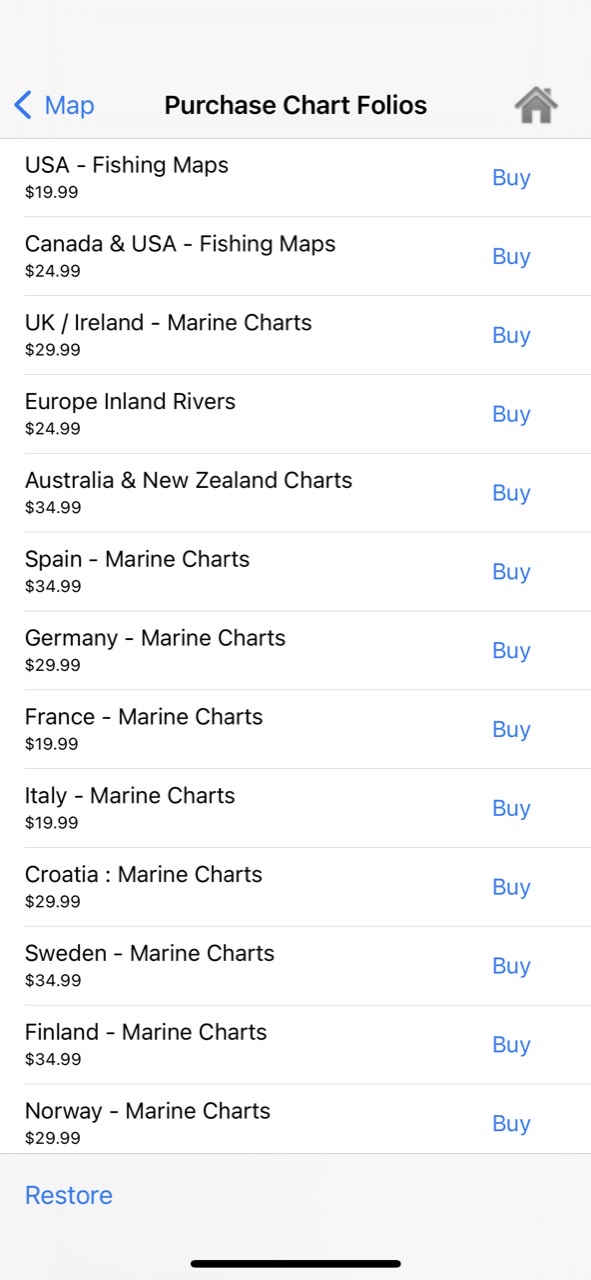Buy France - Marine Charts
Image resolution: width=591 pixels, height=1280 pixels.
point(511,730)
